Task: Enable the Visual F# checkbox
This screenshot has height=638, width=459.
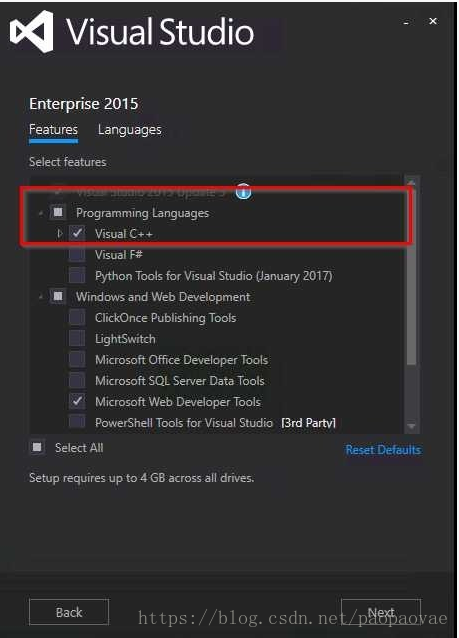Action: click(77, 255)
